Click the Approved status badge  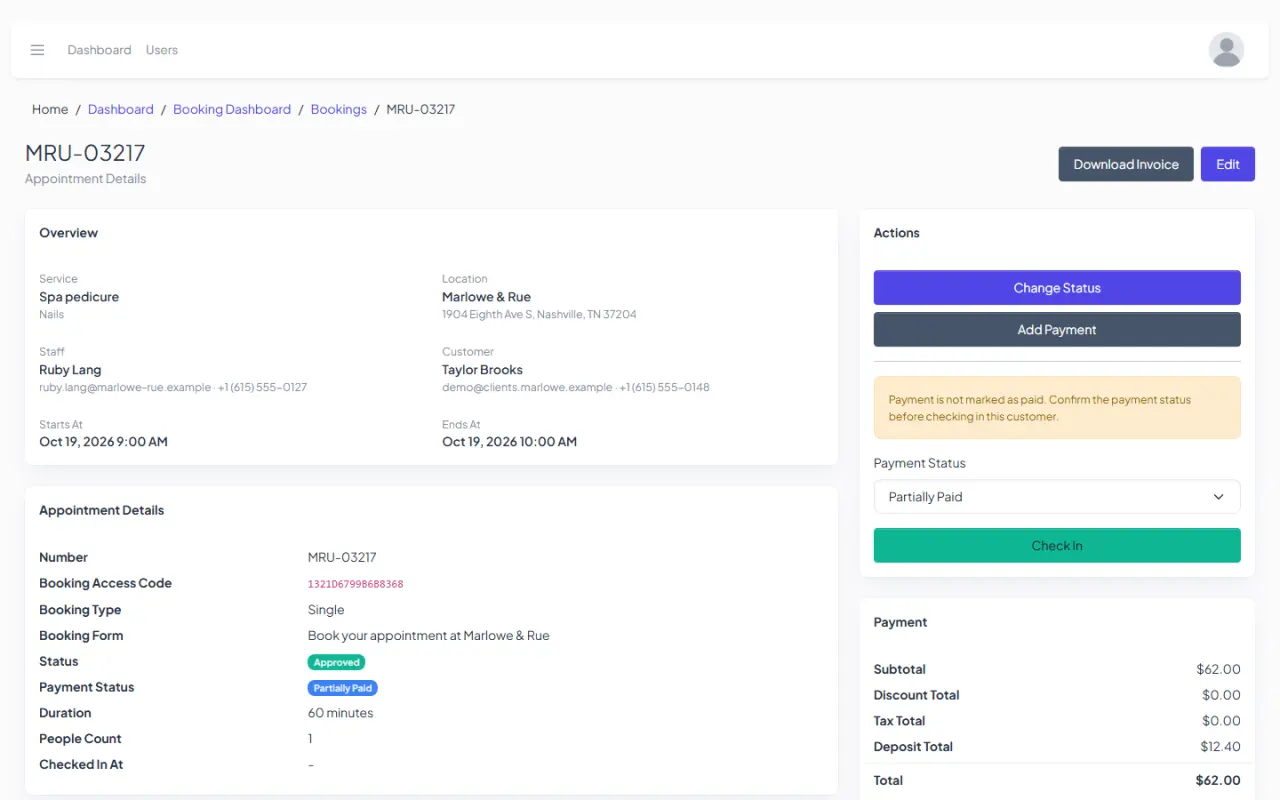pyautogui.click(x=336, y=662)
